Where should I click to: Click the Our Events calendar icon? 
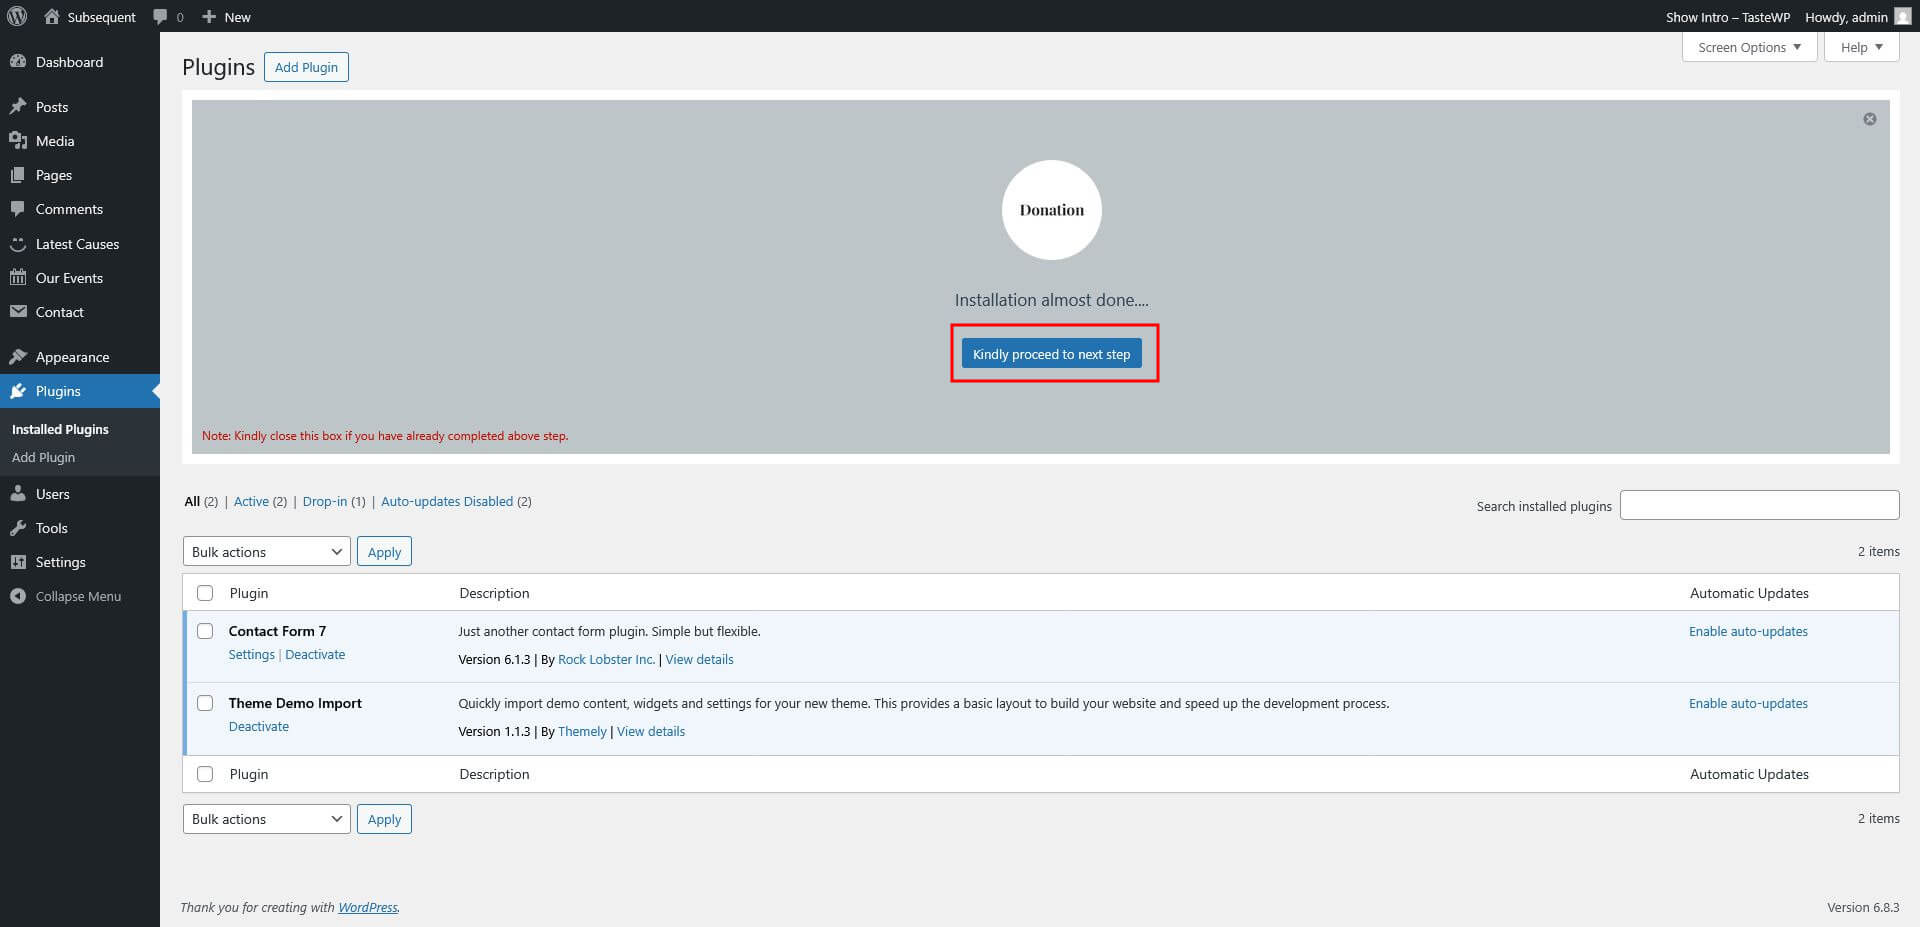click(x=18, y=278)
